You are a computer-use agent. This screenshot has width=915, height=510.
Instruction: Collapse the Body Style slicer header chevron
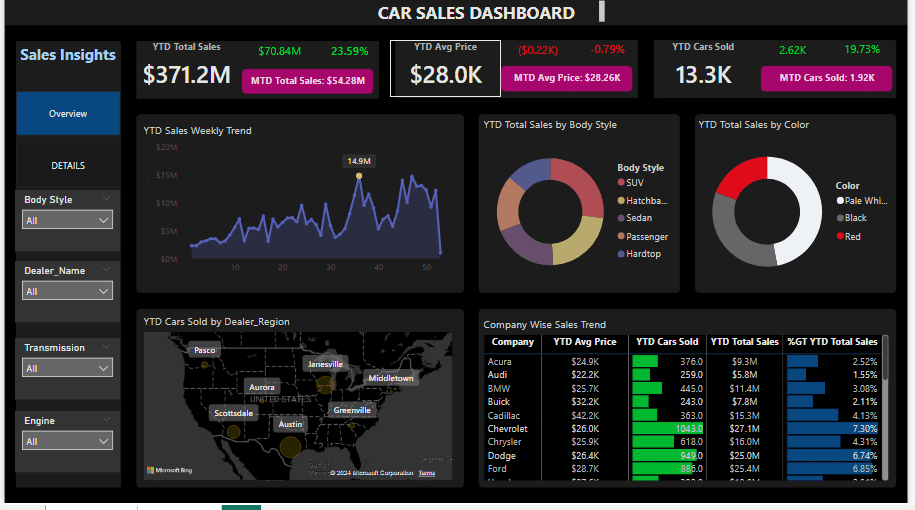106,199
